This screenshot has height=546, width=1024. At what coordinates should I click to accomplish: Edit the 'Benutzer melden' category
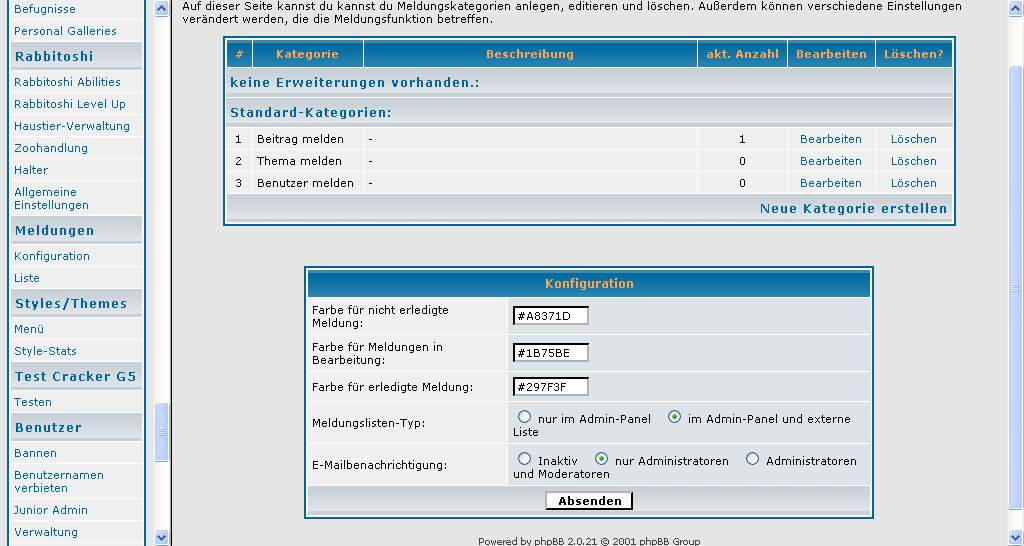830,183
